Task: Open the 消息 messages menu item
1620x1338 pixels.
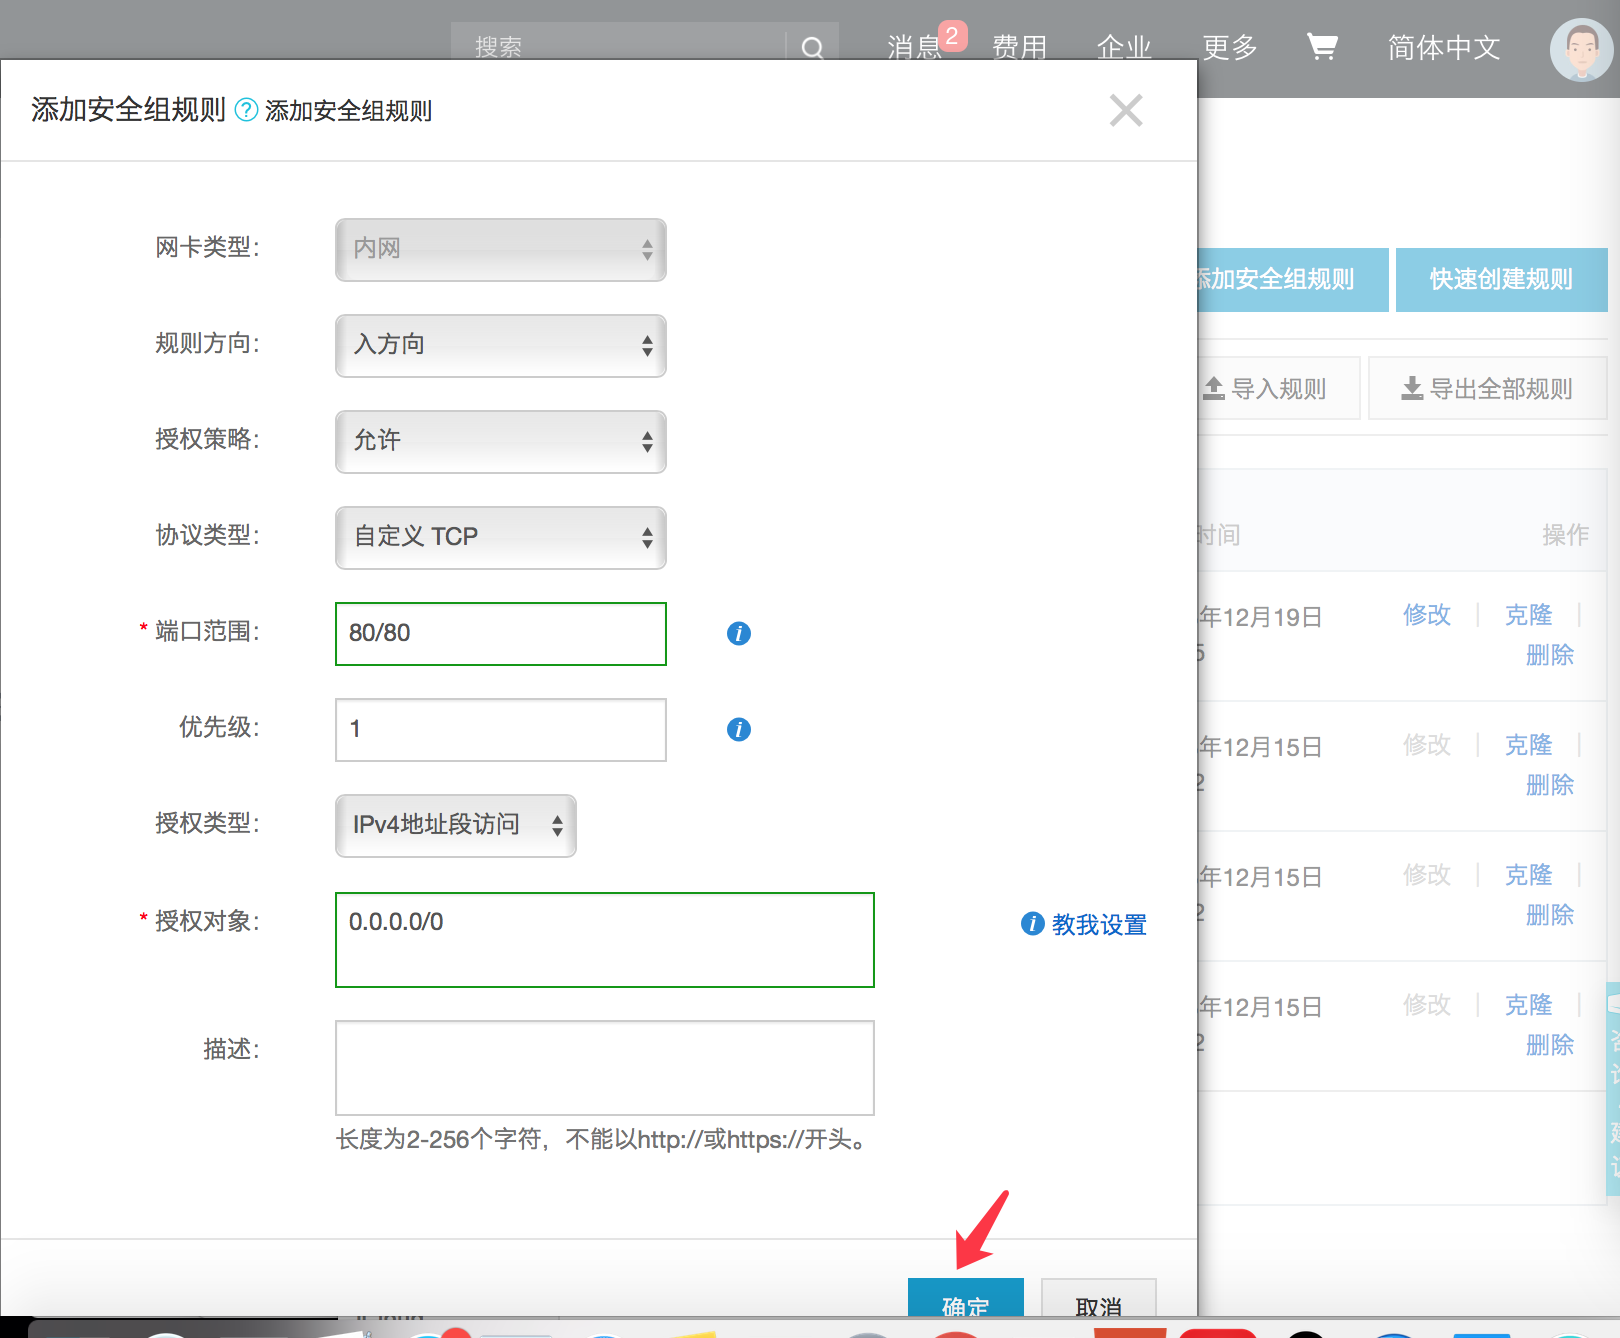Action: [x=914, y=47]
